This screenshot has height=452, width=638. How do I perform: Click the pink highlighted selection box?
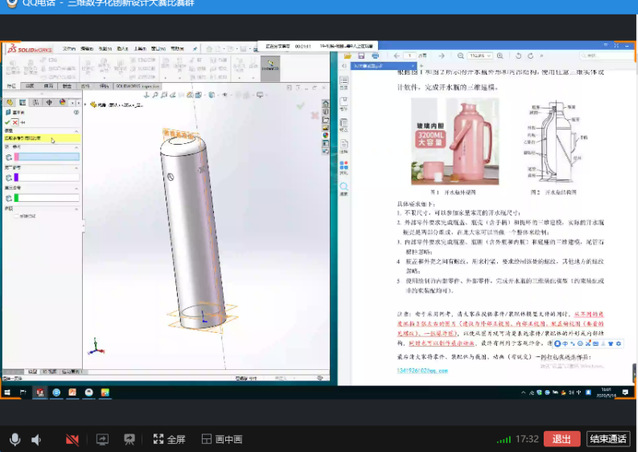coord(46,157)
